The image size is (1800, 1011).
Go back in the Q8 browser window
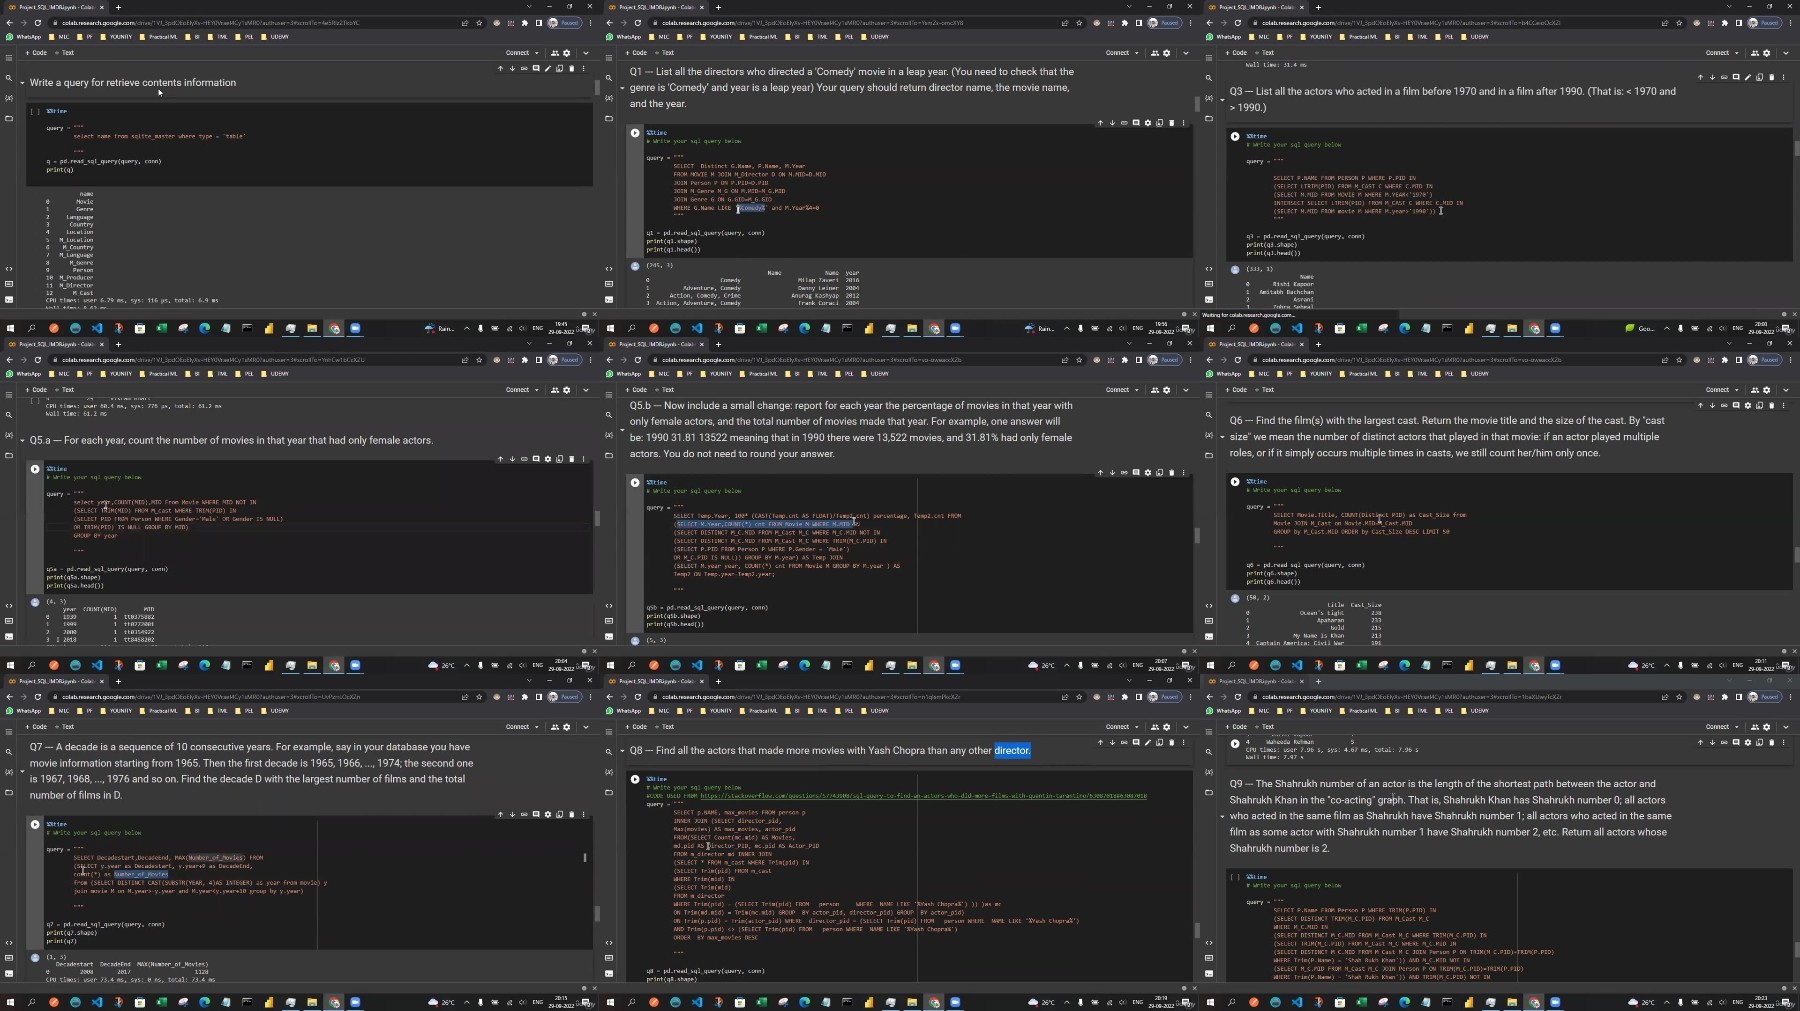[610, 696]
